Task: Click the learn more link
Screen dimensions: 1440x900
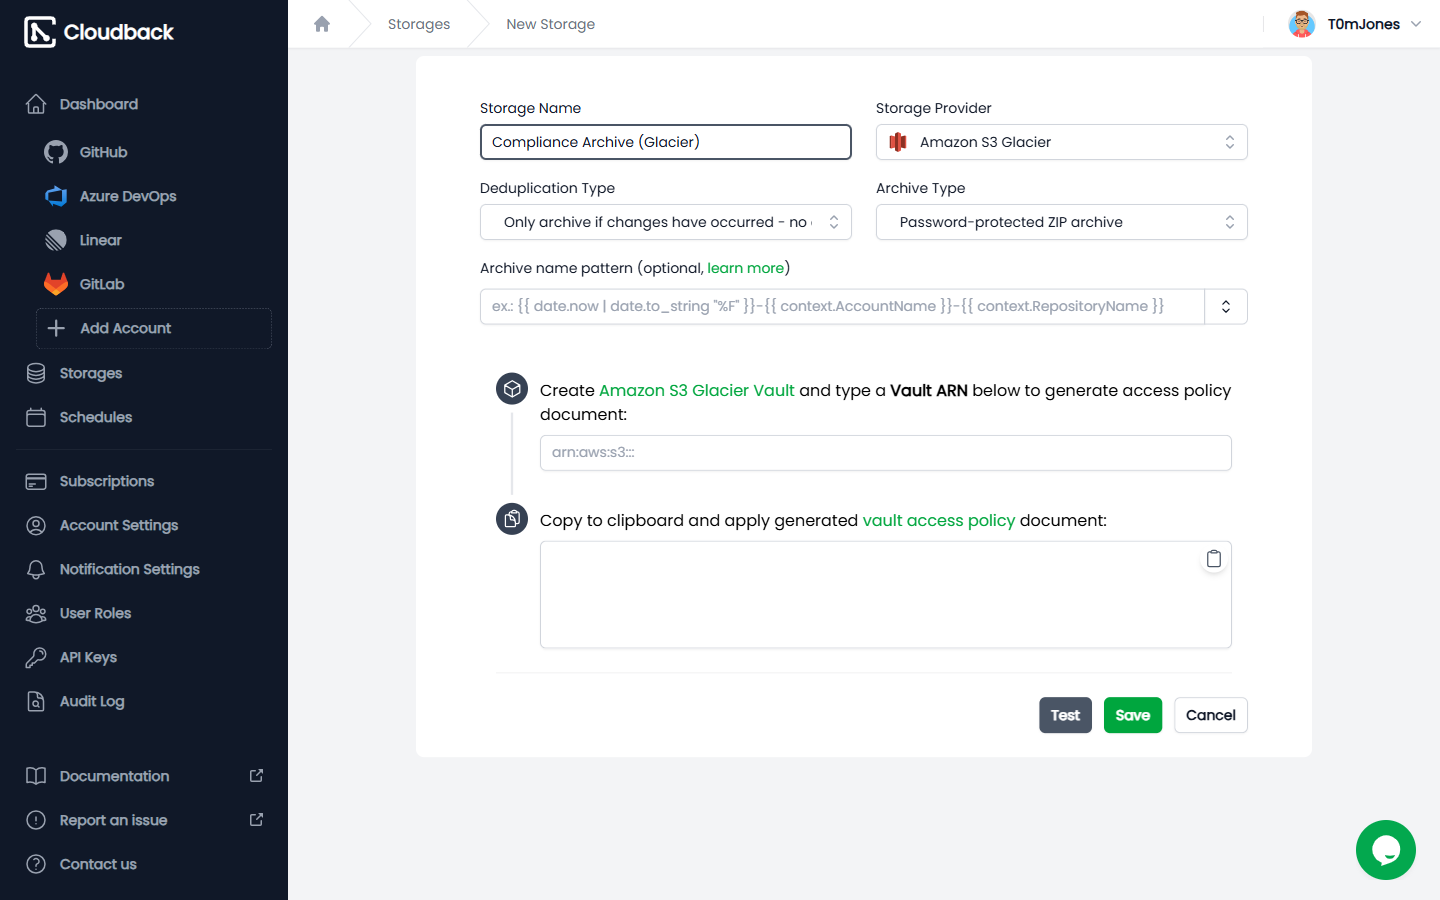Action: 746,268
